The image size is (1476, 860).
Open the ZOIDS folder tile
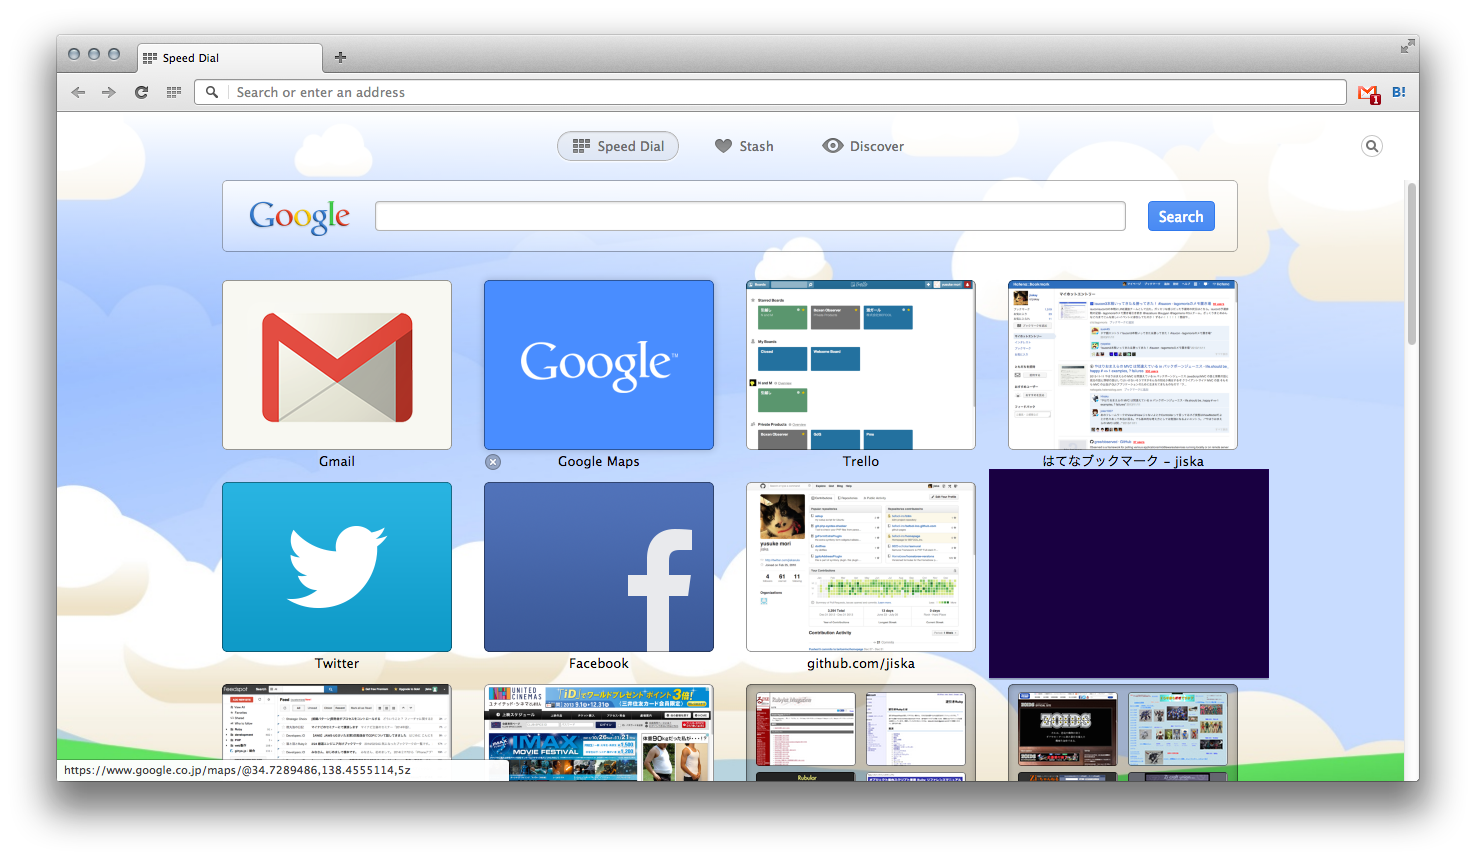(x=1123, y=732)
